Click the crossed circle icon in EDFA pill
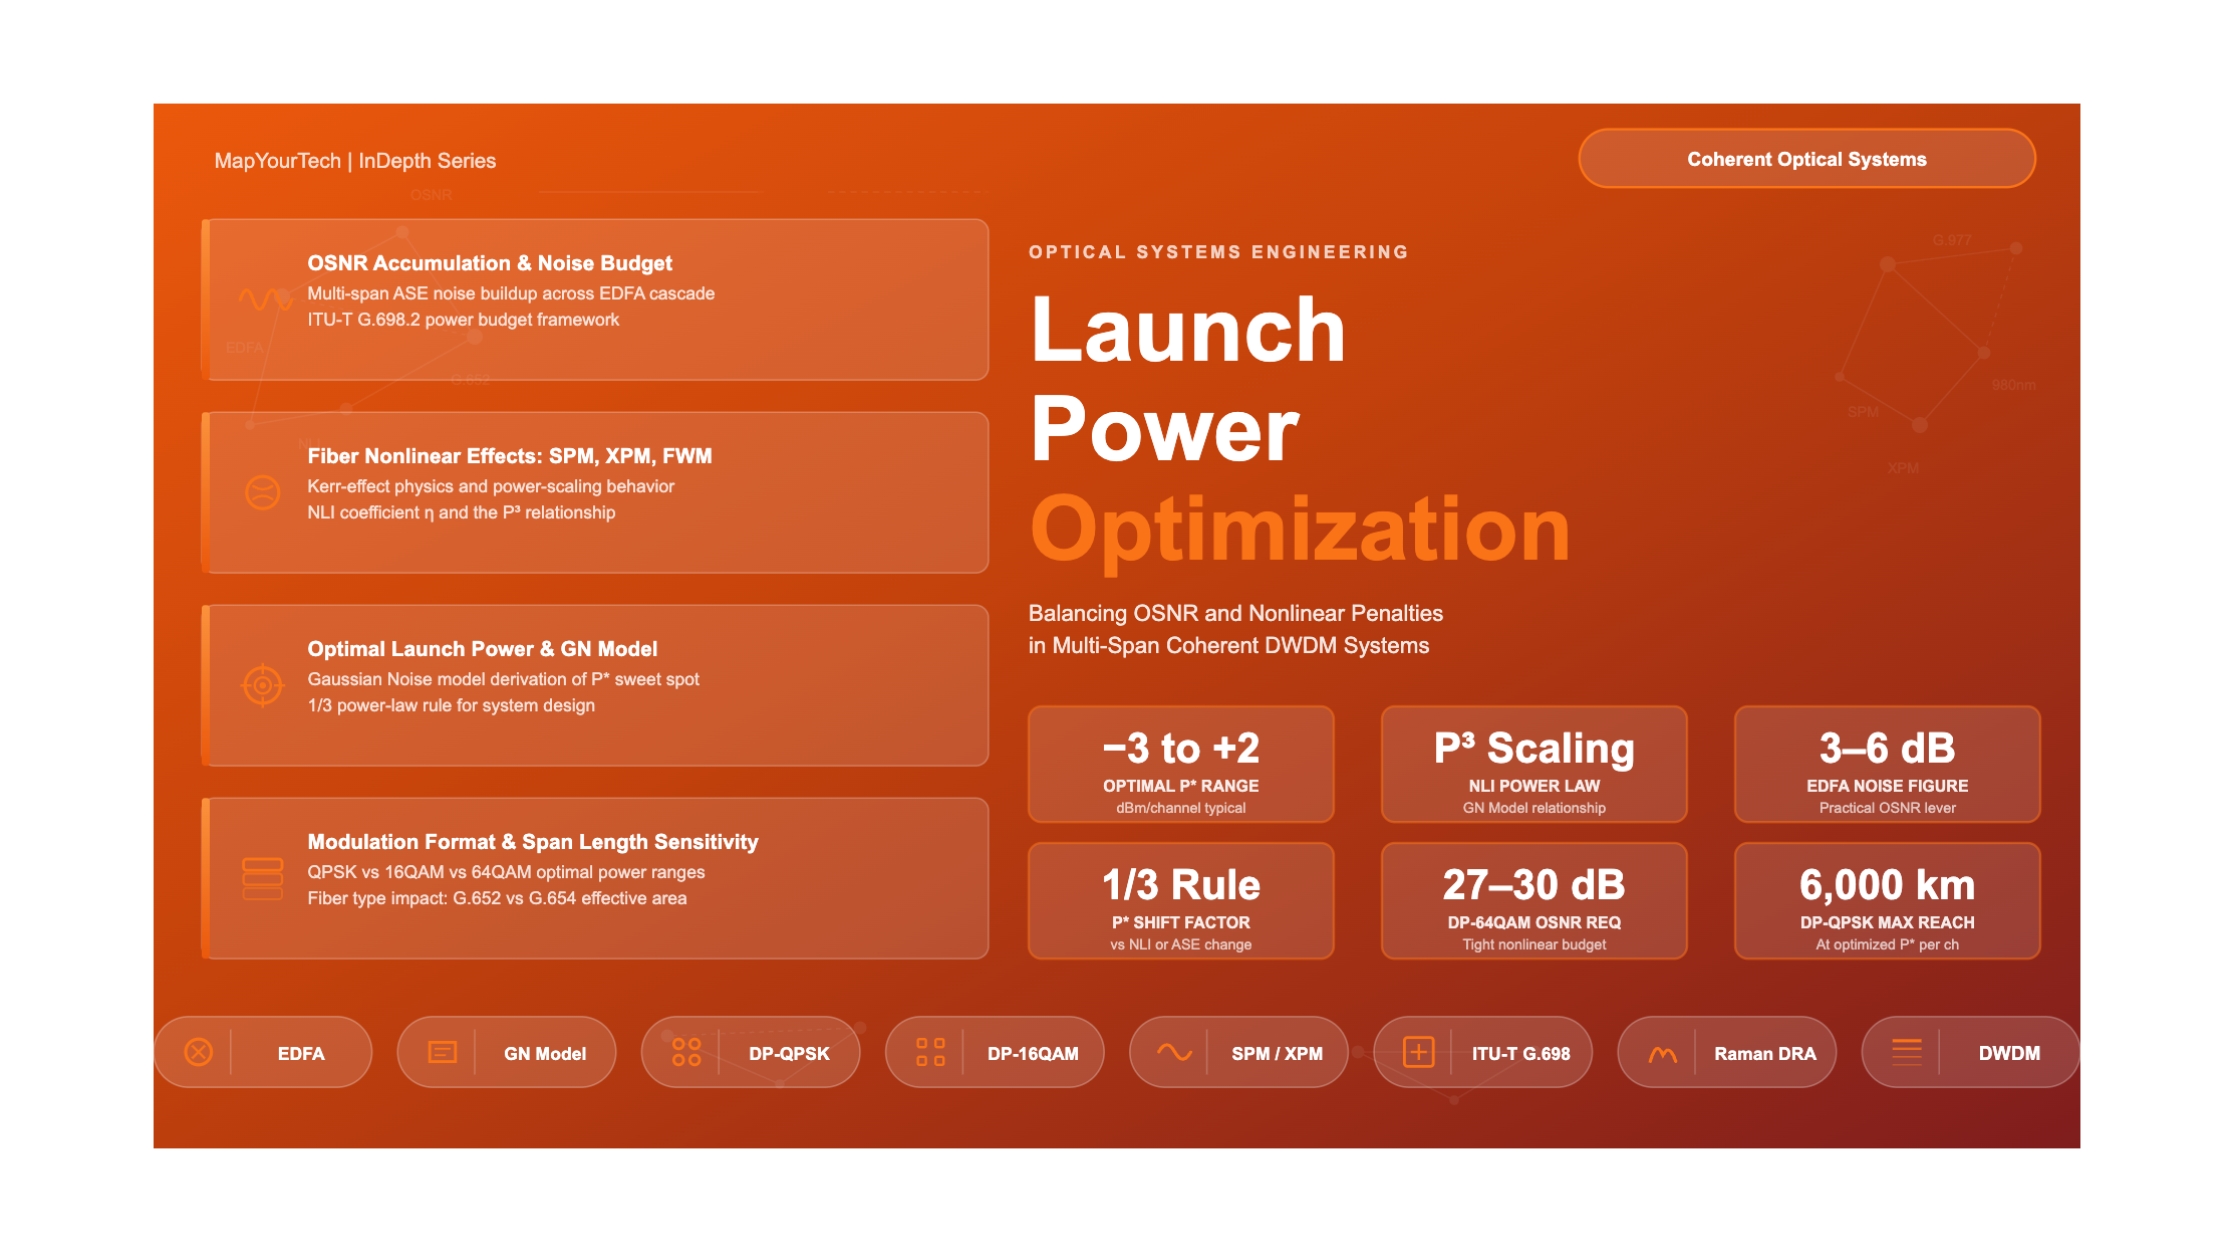The image size is (2240, 1260). [x=199, y=1053]
